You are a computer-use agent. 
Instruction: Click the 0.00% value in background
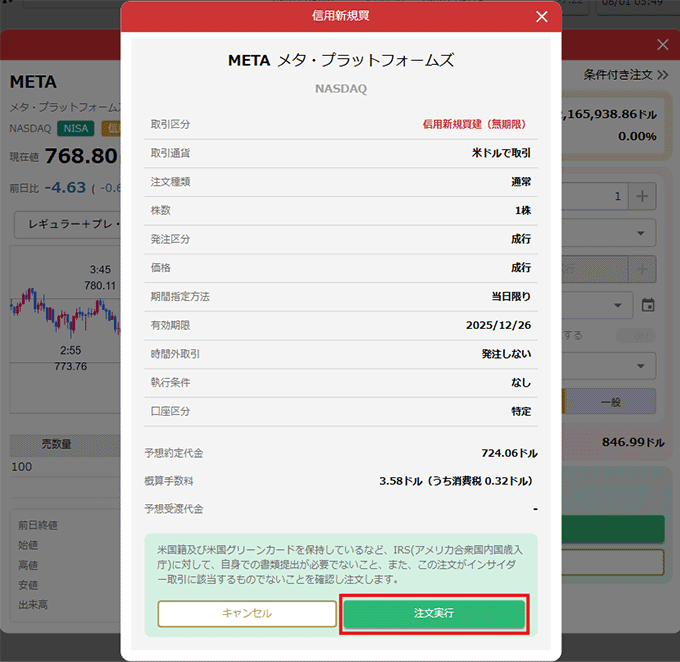[637, 136]
